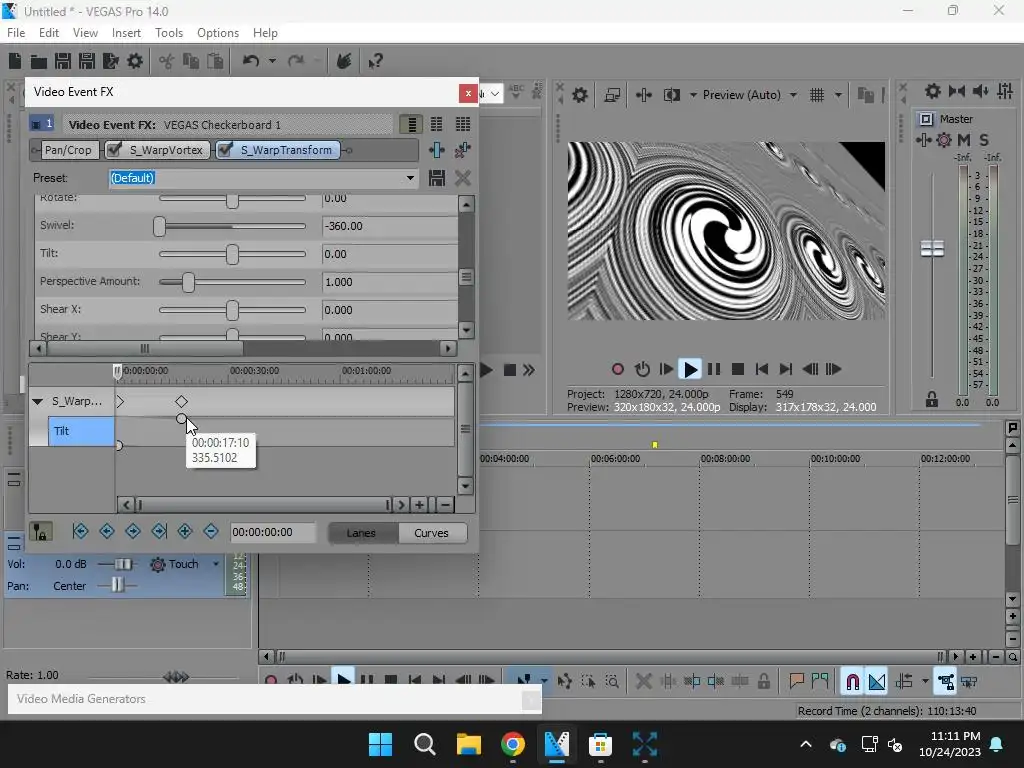Switch the FX list to single-column view
Image resolution: width=1024 pixels, height=768 pixels.
tap(411, 124)
